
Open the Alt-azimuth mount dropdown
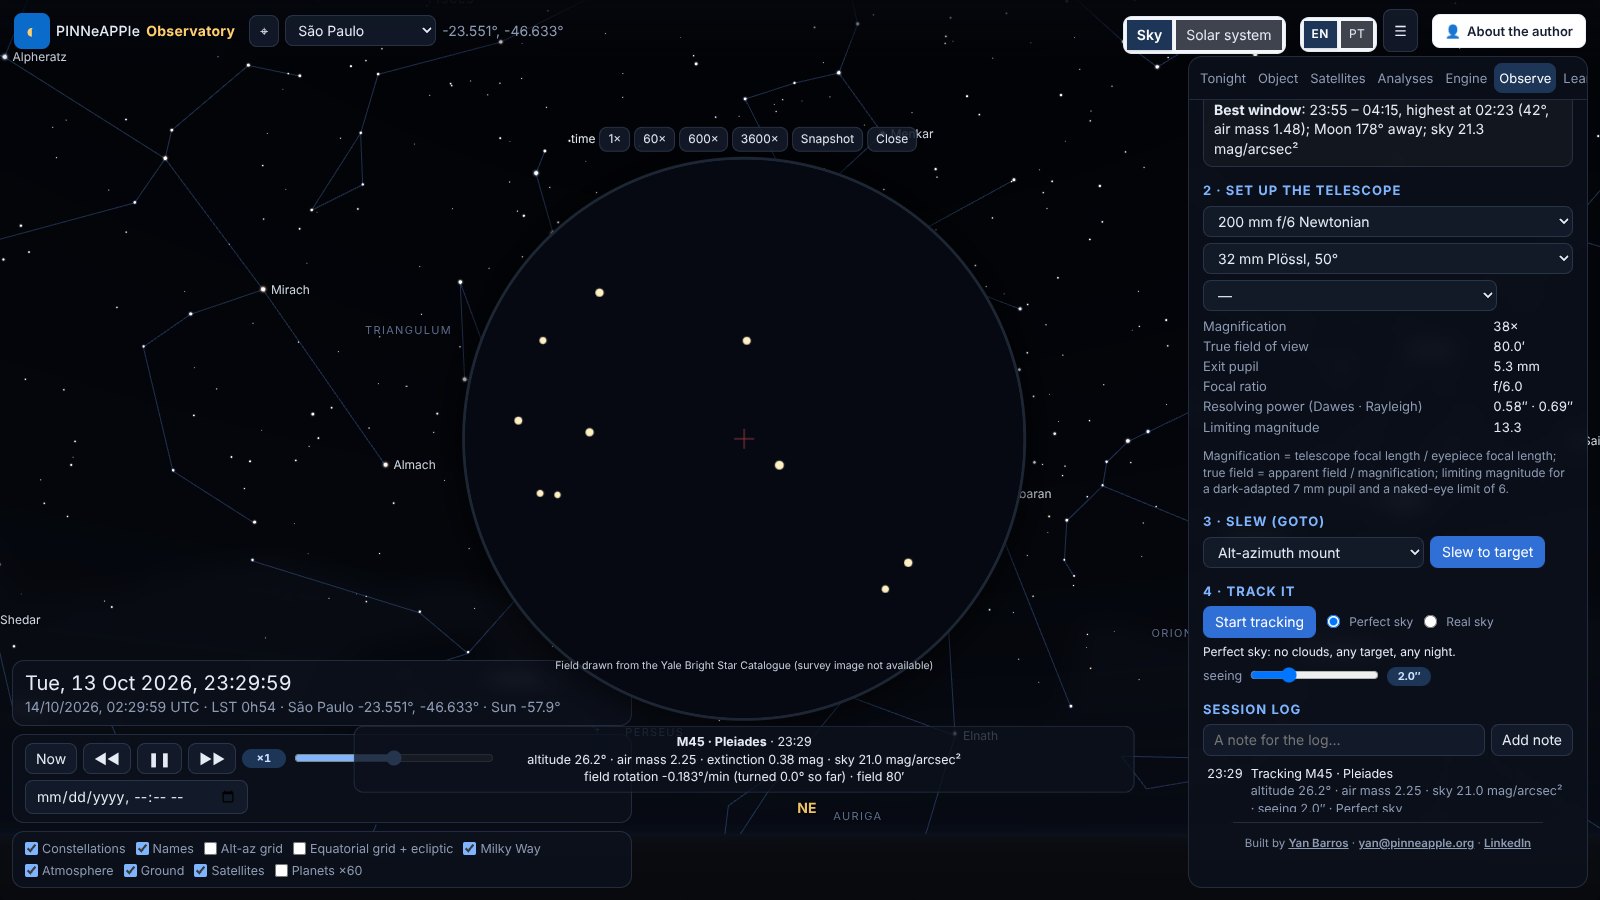tap(1312, 552)
